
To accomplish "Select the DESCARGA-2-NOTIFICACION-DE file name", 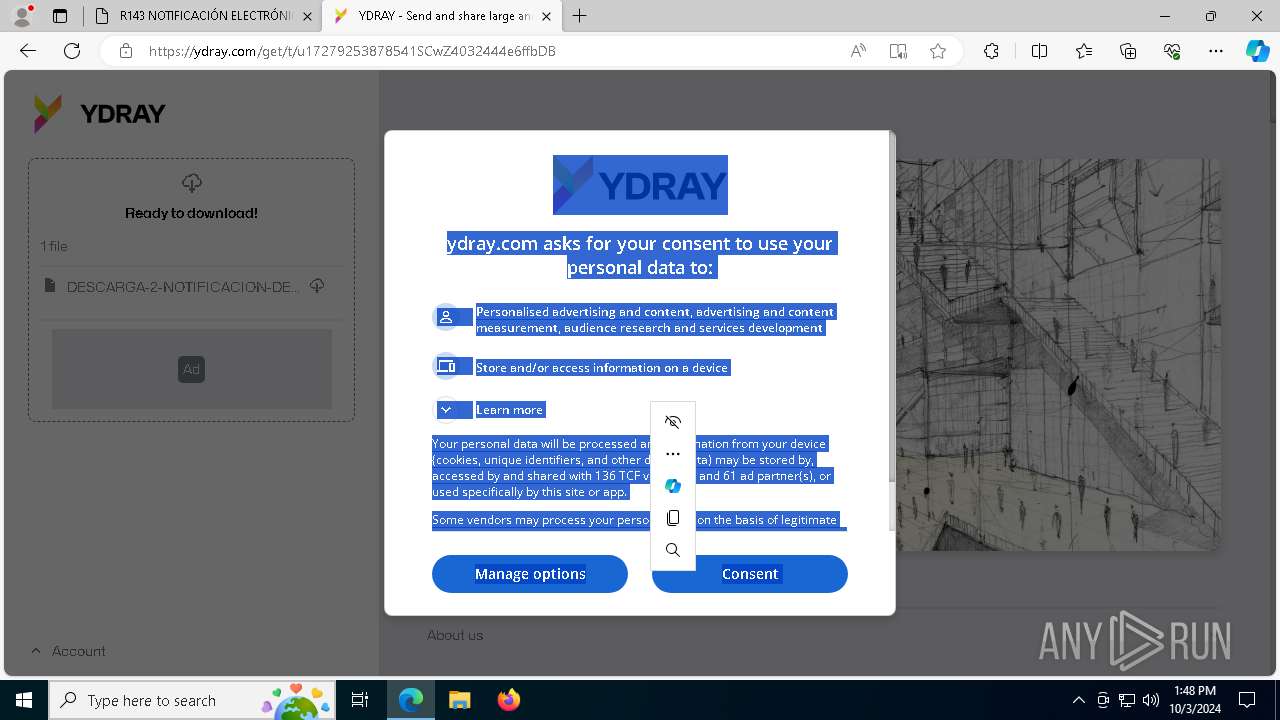I will pyautogui.click(x=183, y=287).
